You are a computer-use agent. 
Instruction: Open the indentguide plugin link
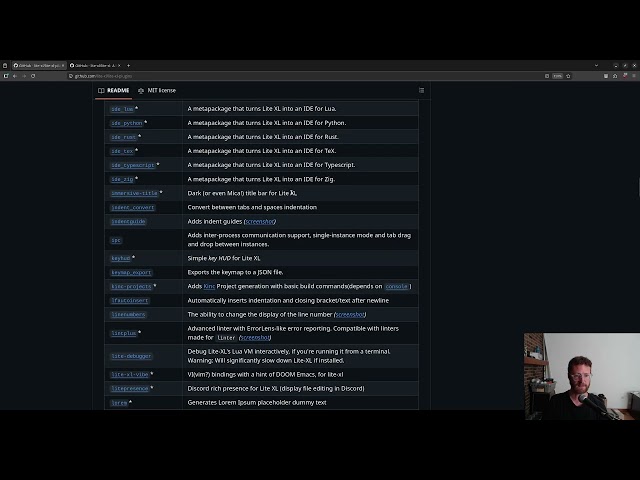coord(129,222)
